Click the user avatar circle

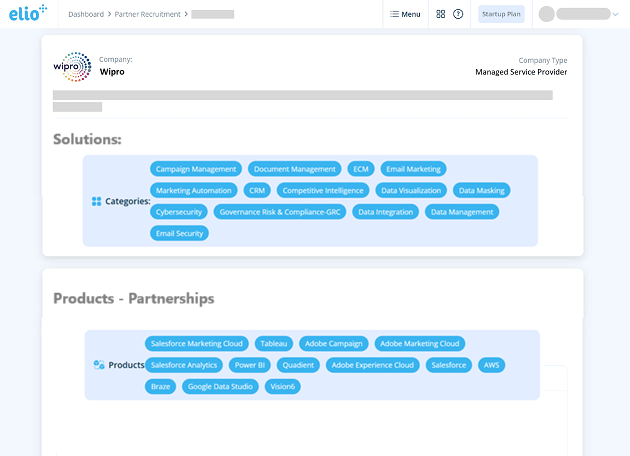[546, 14]
